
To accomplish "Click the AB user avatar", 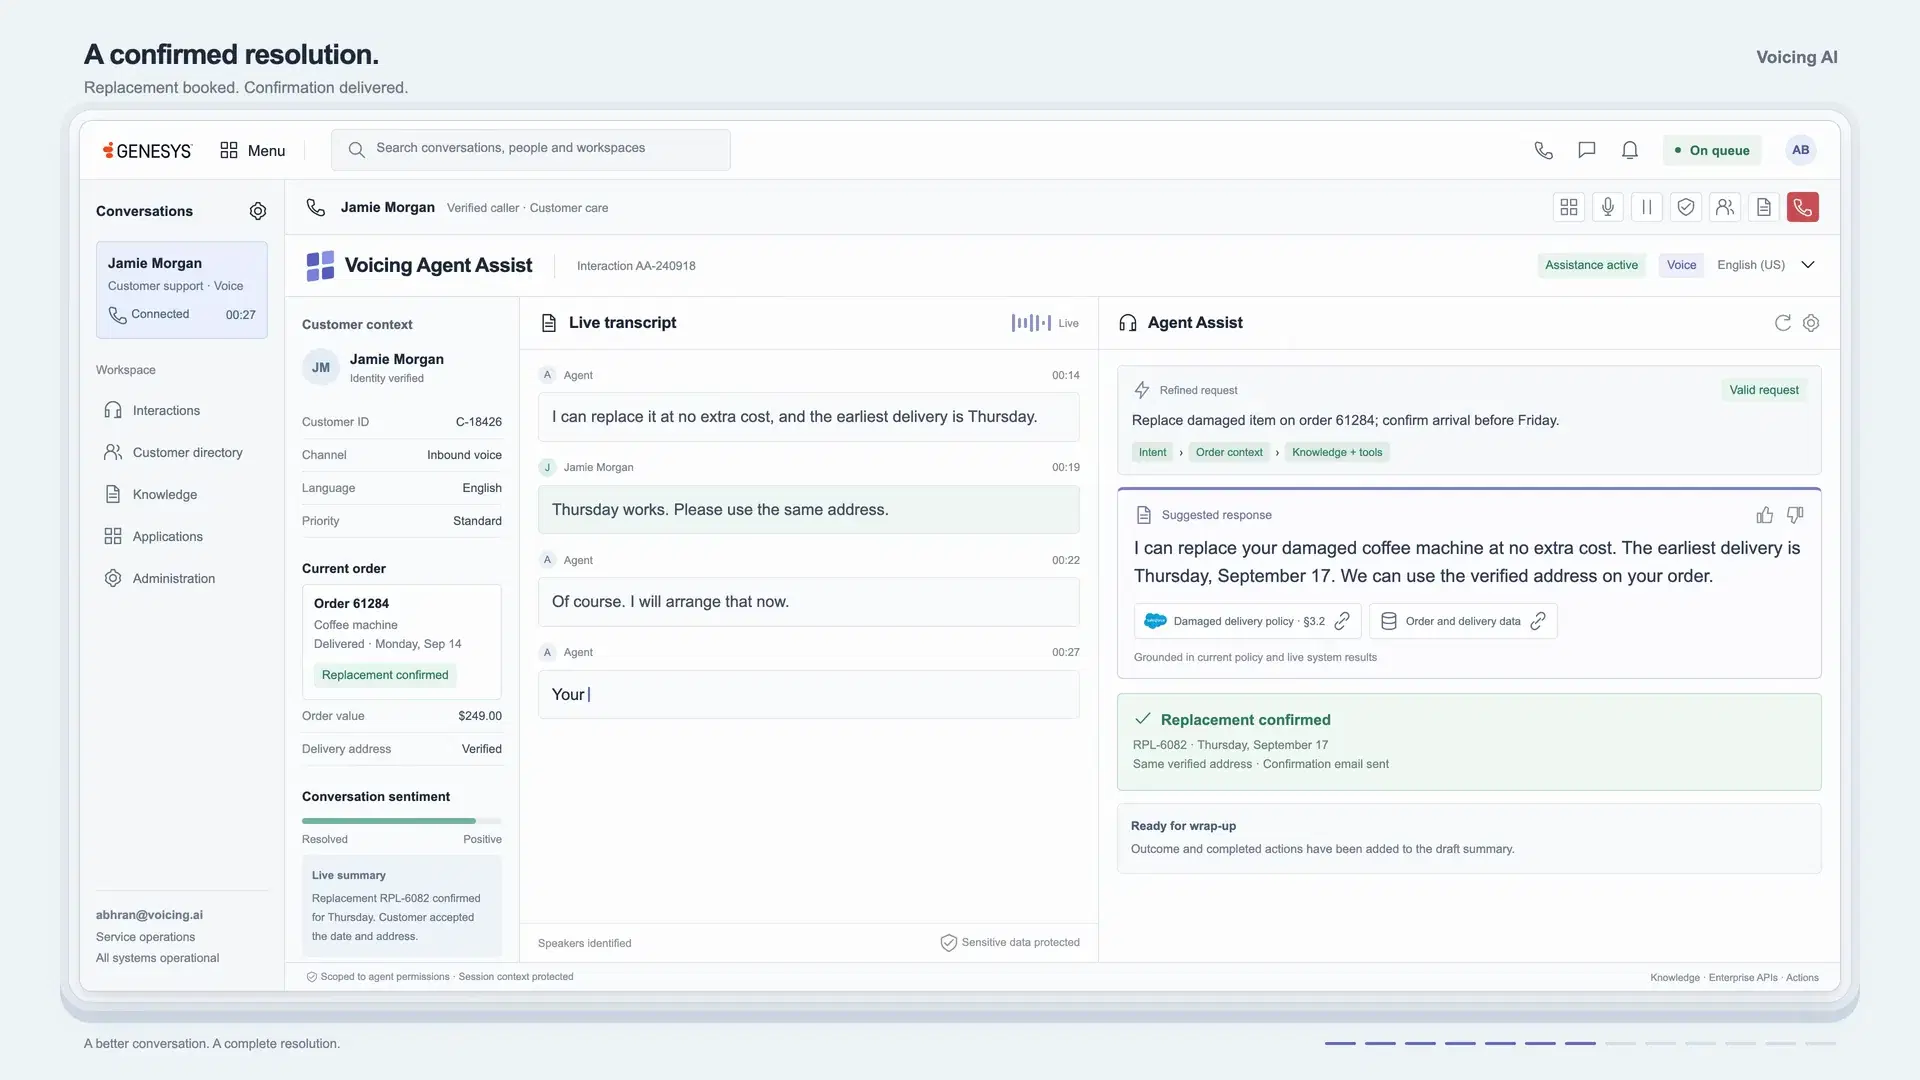I will (x=1800, y=150).
